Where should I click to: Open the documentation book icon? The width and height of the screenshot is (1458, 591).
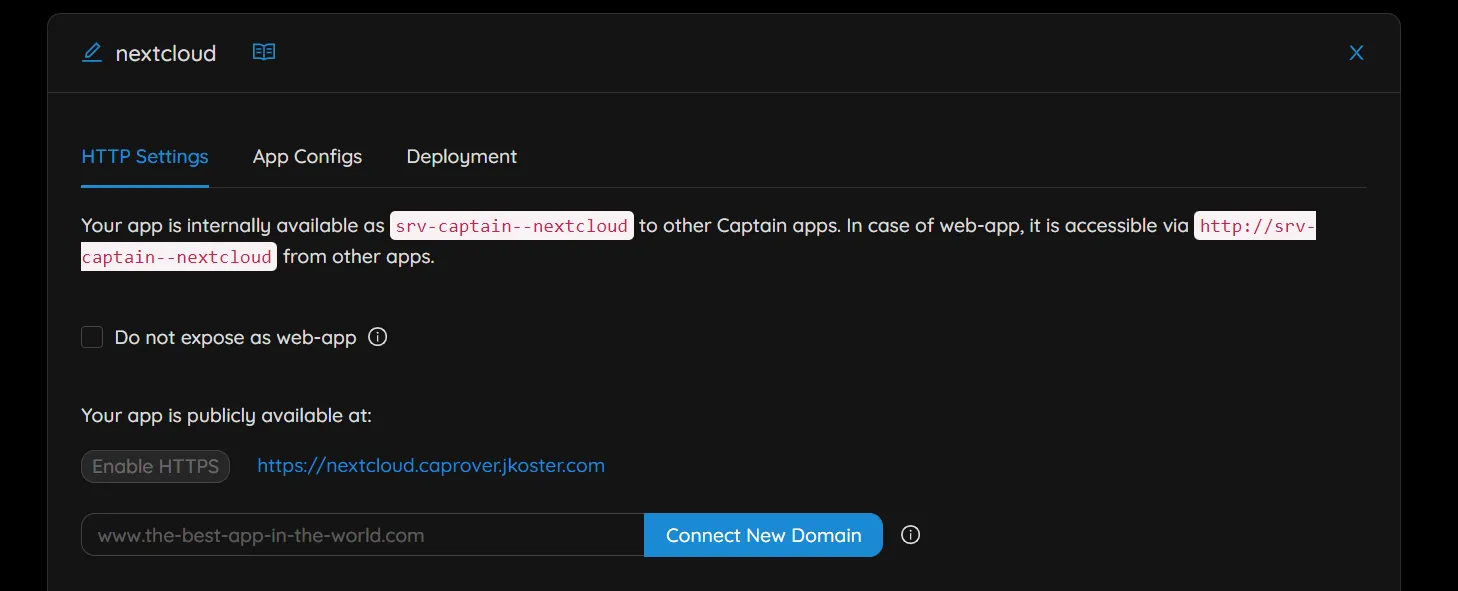(264, 52)
